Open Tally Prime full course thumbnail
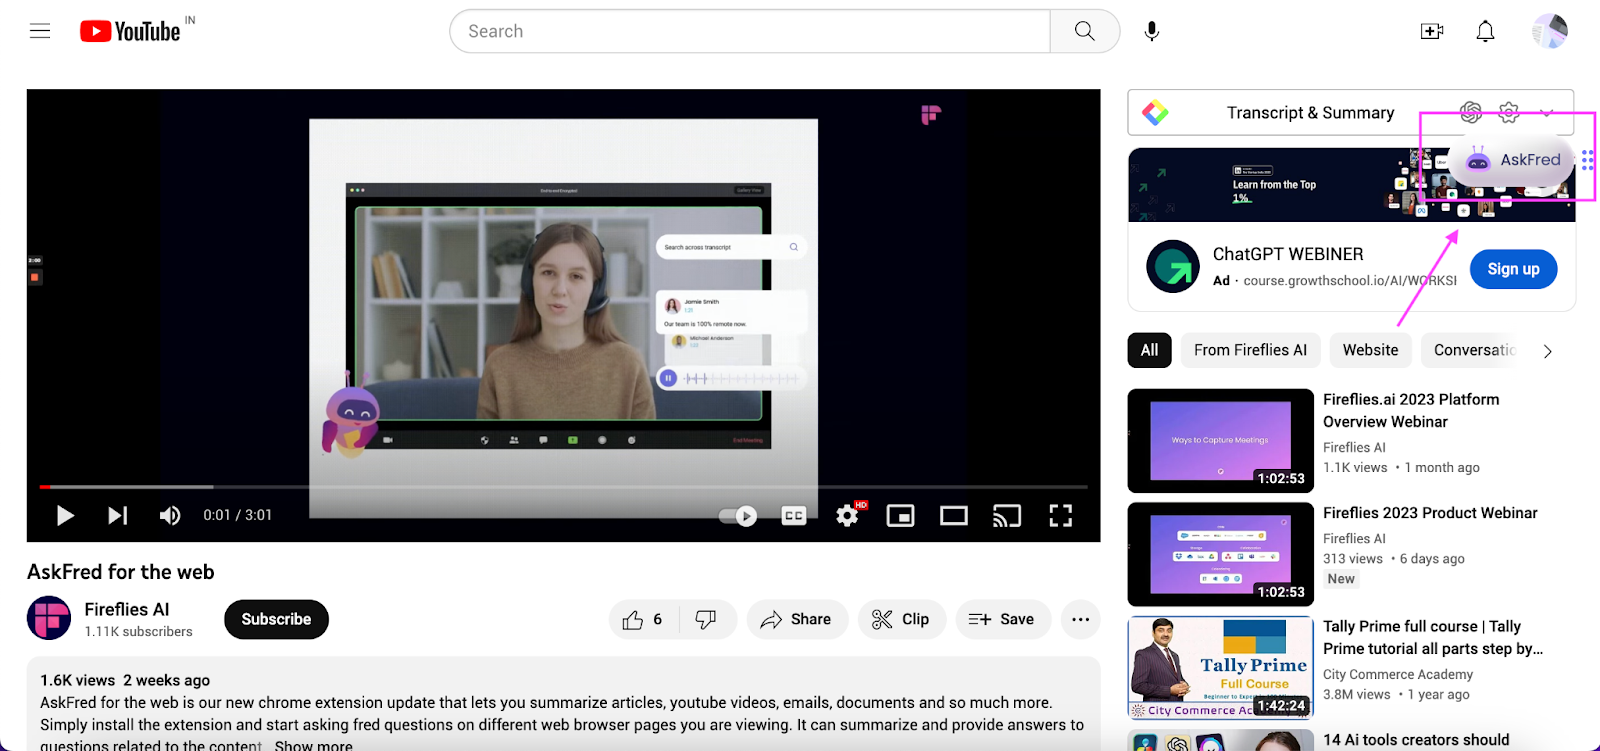Screen dimensions: 1600x751 coord(1221,668)
